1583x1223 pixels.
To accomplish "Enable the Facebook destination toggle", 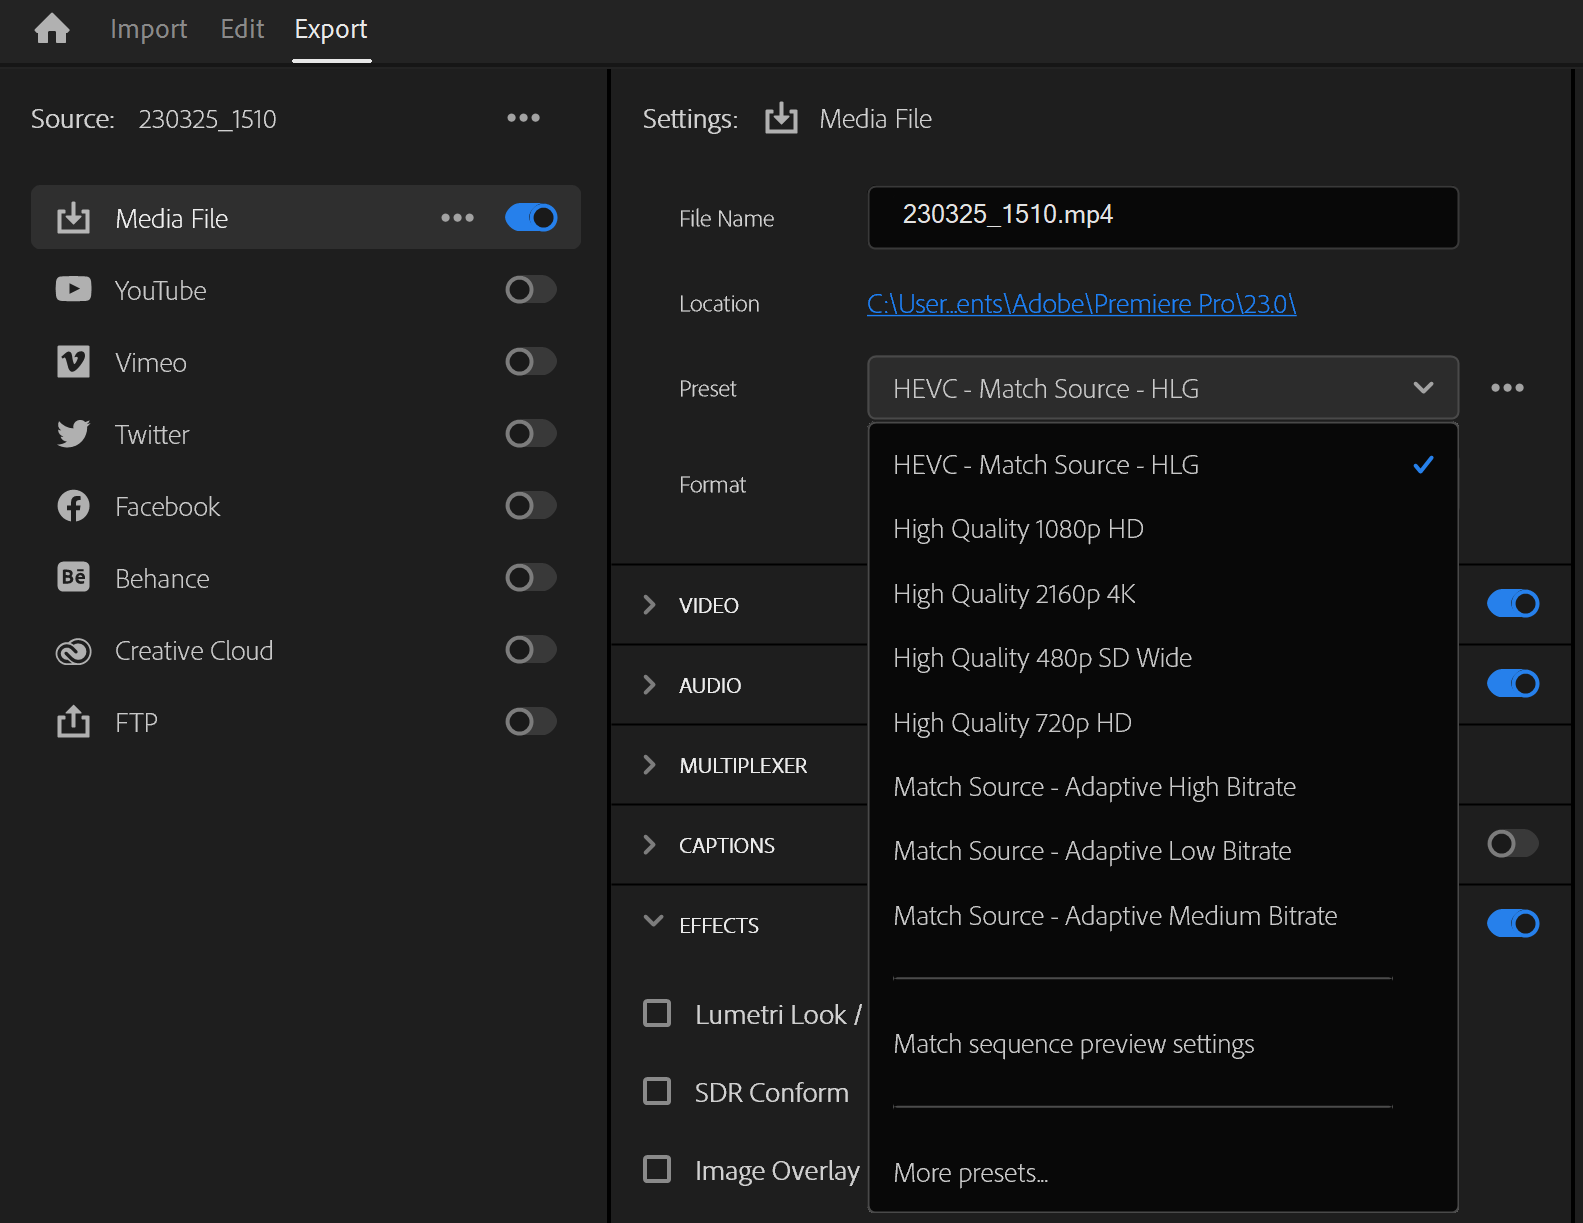I will pyautogui.click(x=531, y=506).
